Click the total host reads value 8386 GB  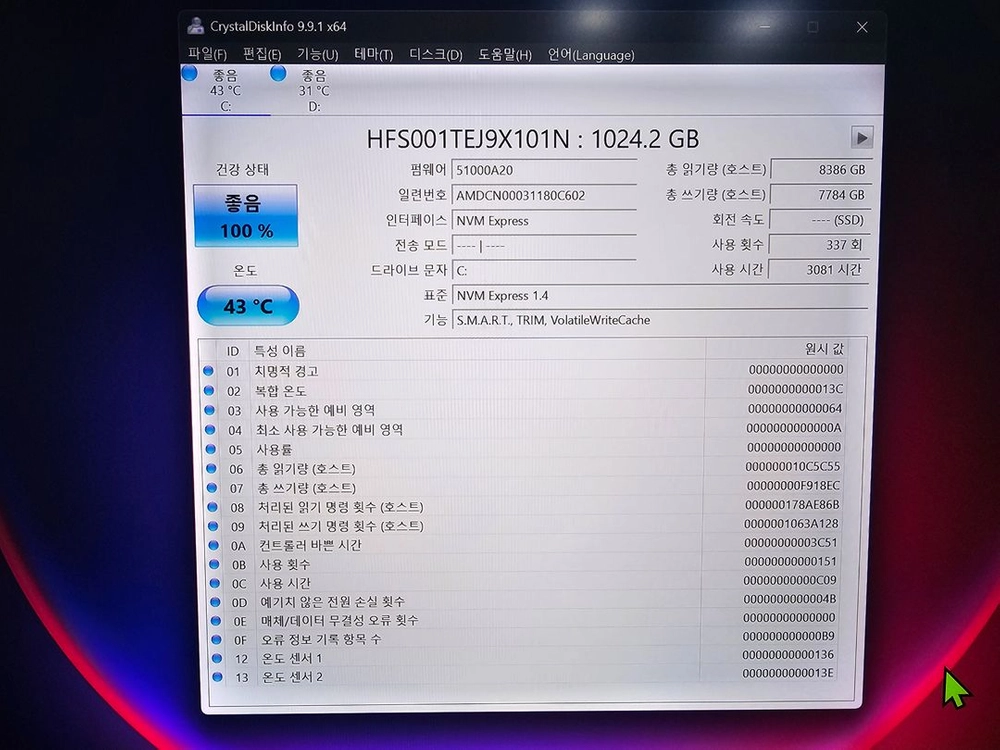pos(820,170)
